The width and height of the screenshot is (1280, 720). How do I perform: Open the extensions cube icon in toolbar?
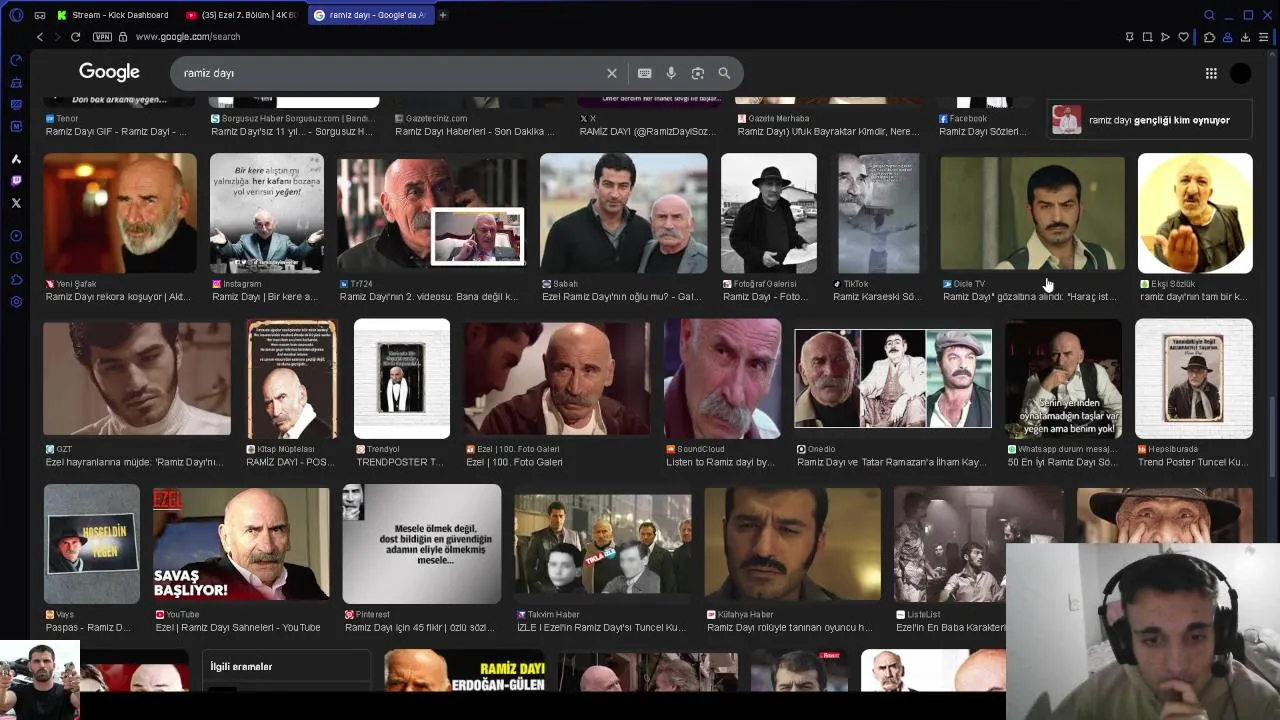[1209, 37]
